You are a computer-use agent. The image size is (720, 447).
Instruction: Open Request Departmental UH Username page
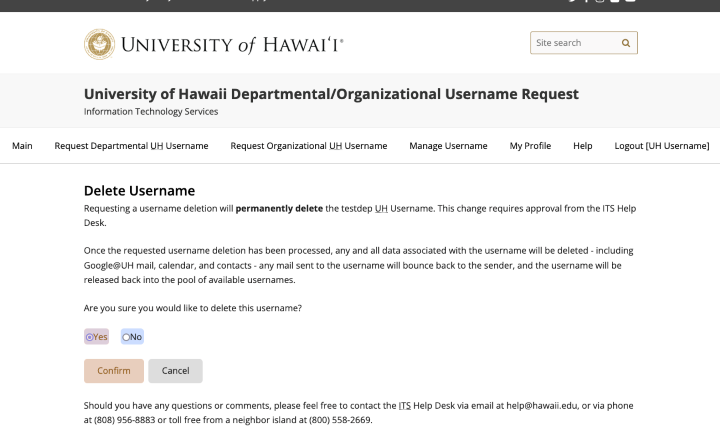click(131, 146)
